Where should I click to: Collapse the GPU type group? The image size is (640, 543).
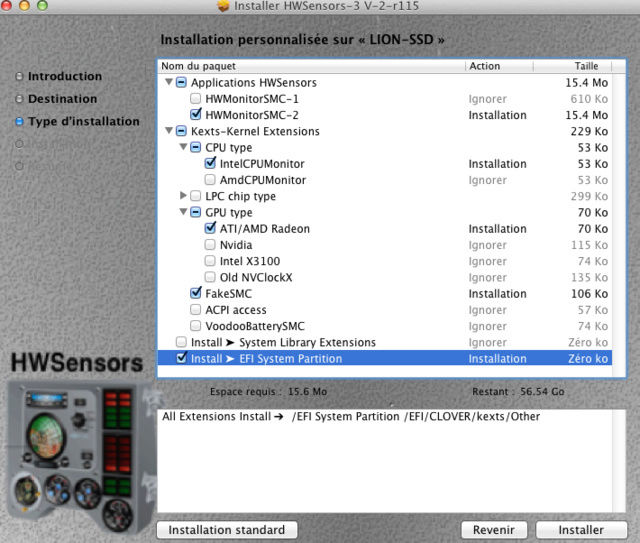coord(184,211)
